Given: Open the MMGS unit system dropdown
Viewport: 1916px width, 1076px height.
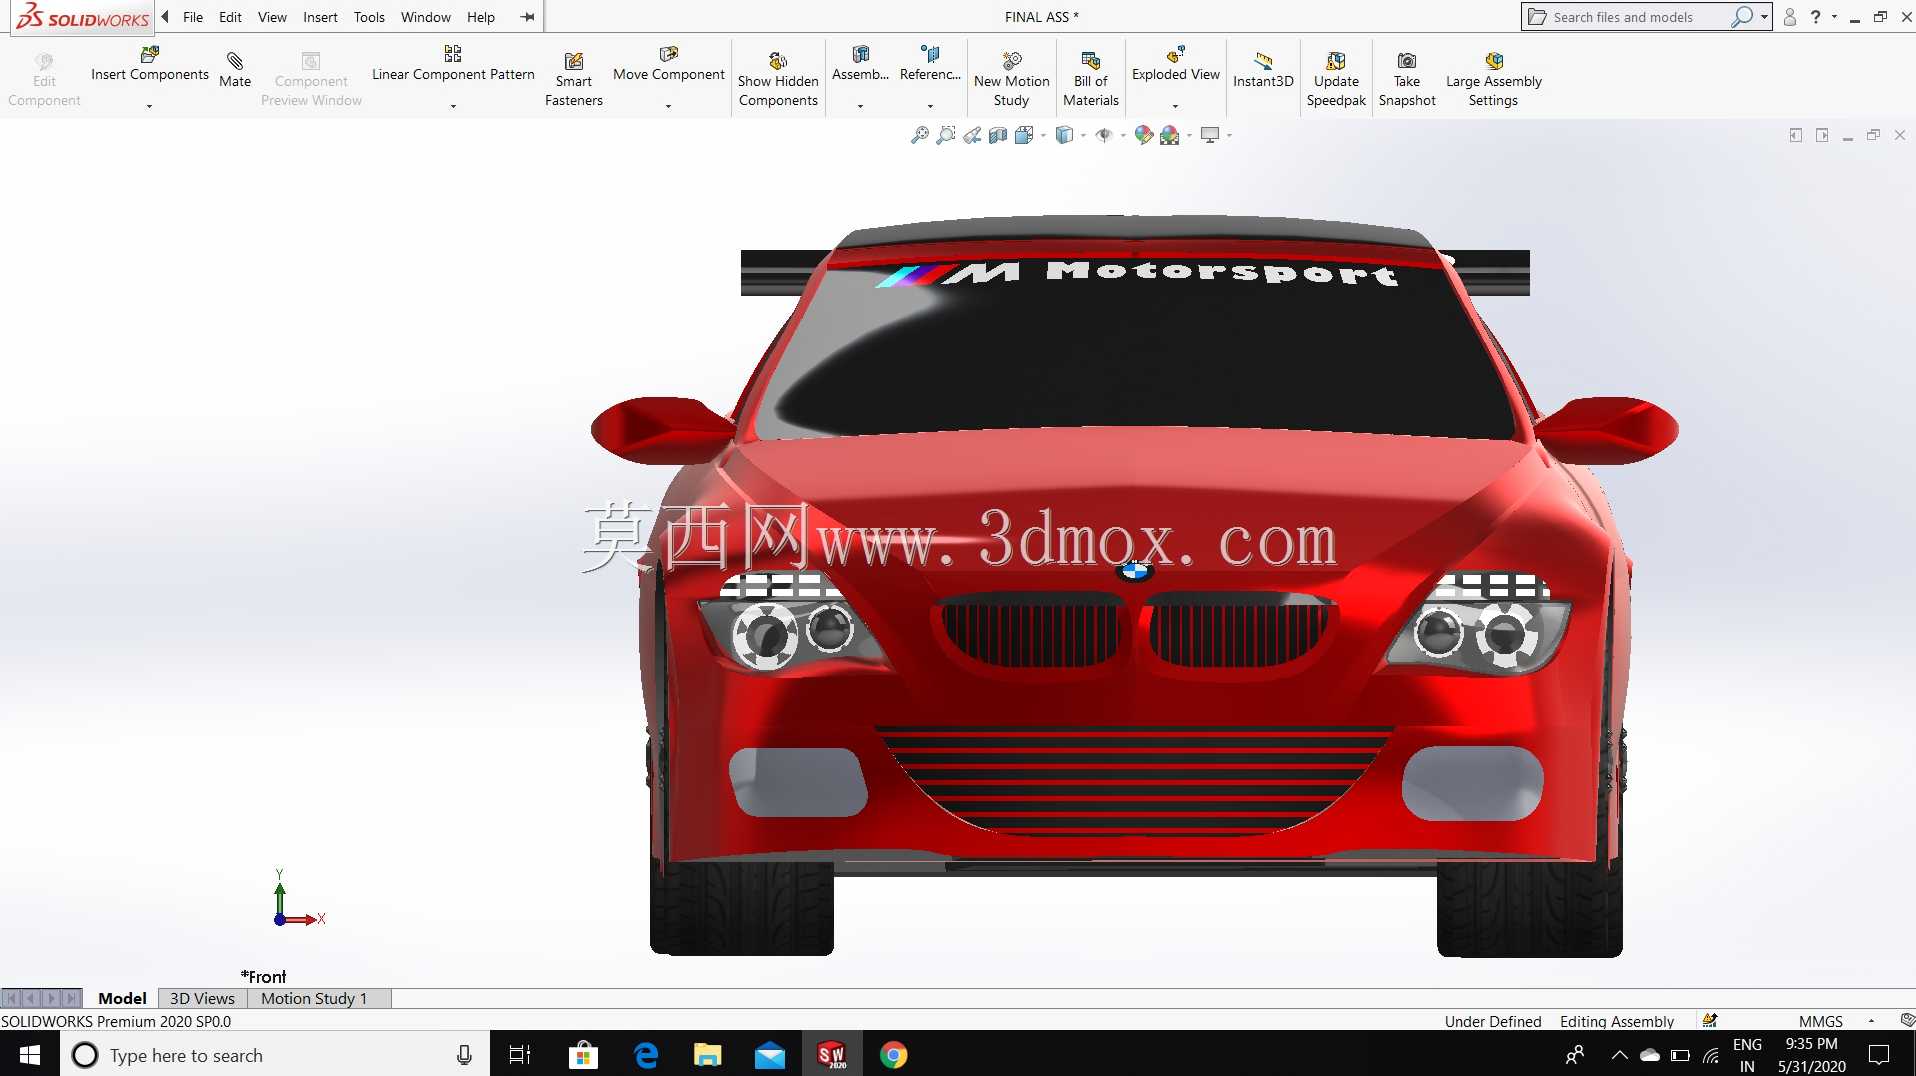Looking at the screenshot, I should tap(1871, 1021).
